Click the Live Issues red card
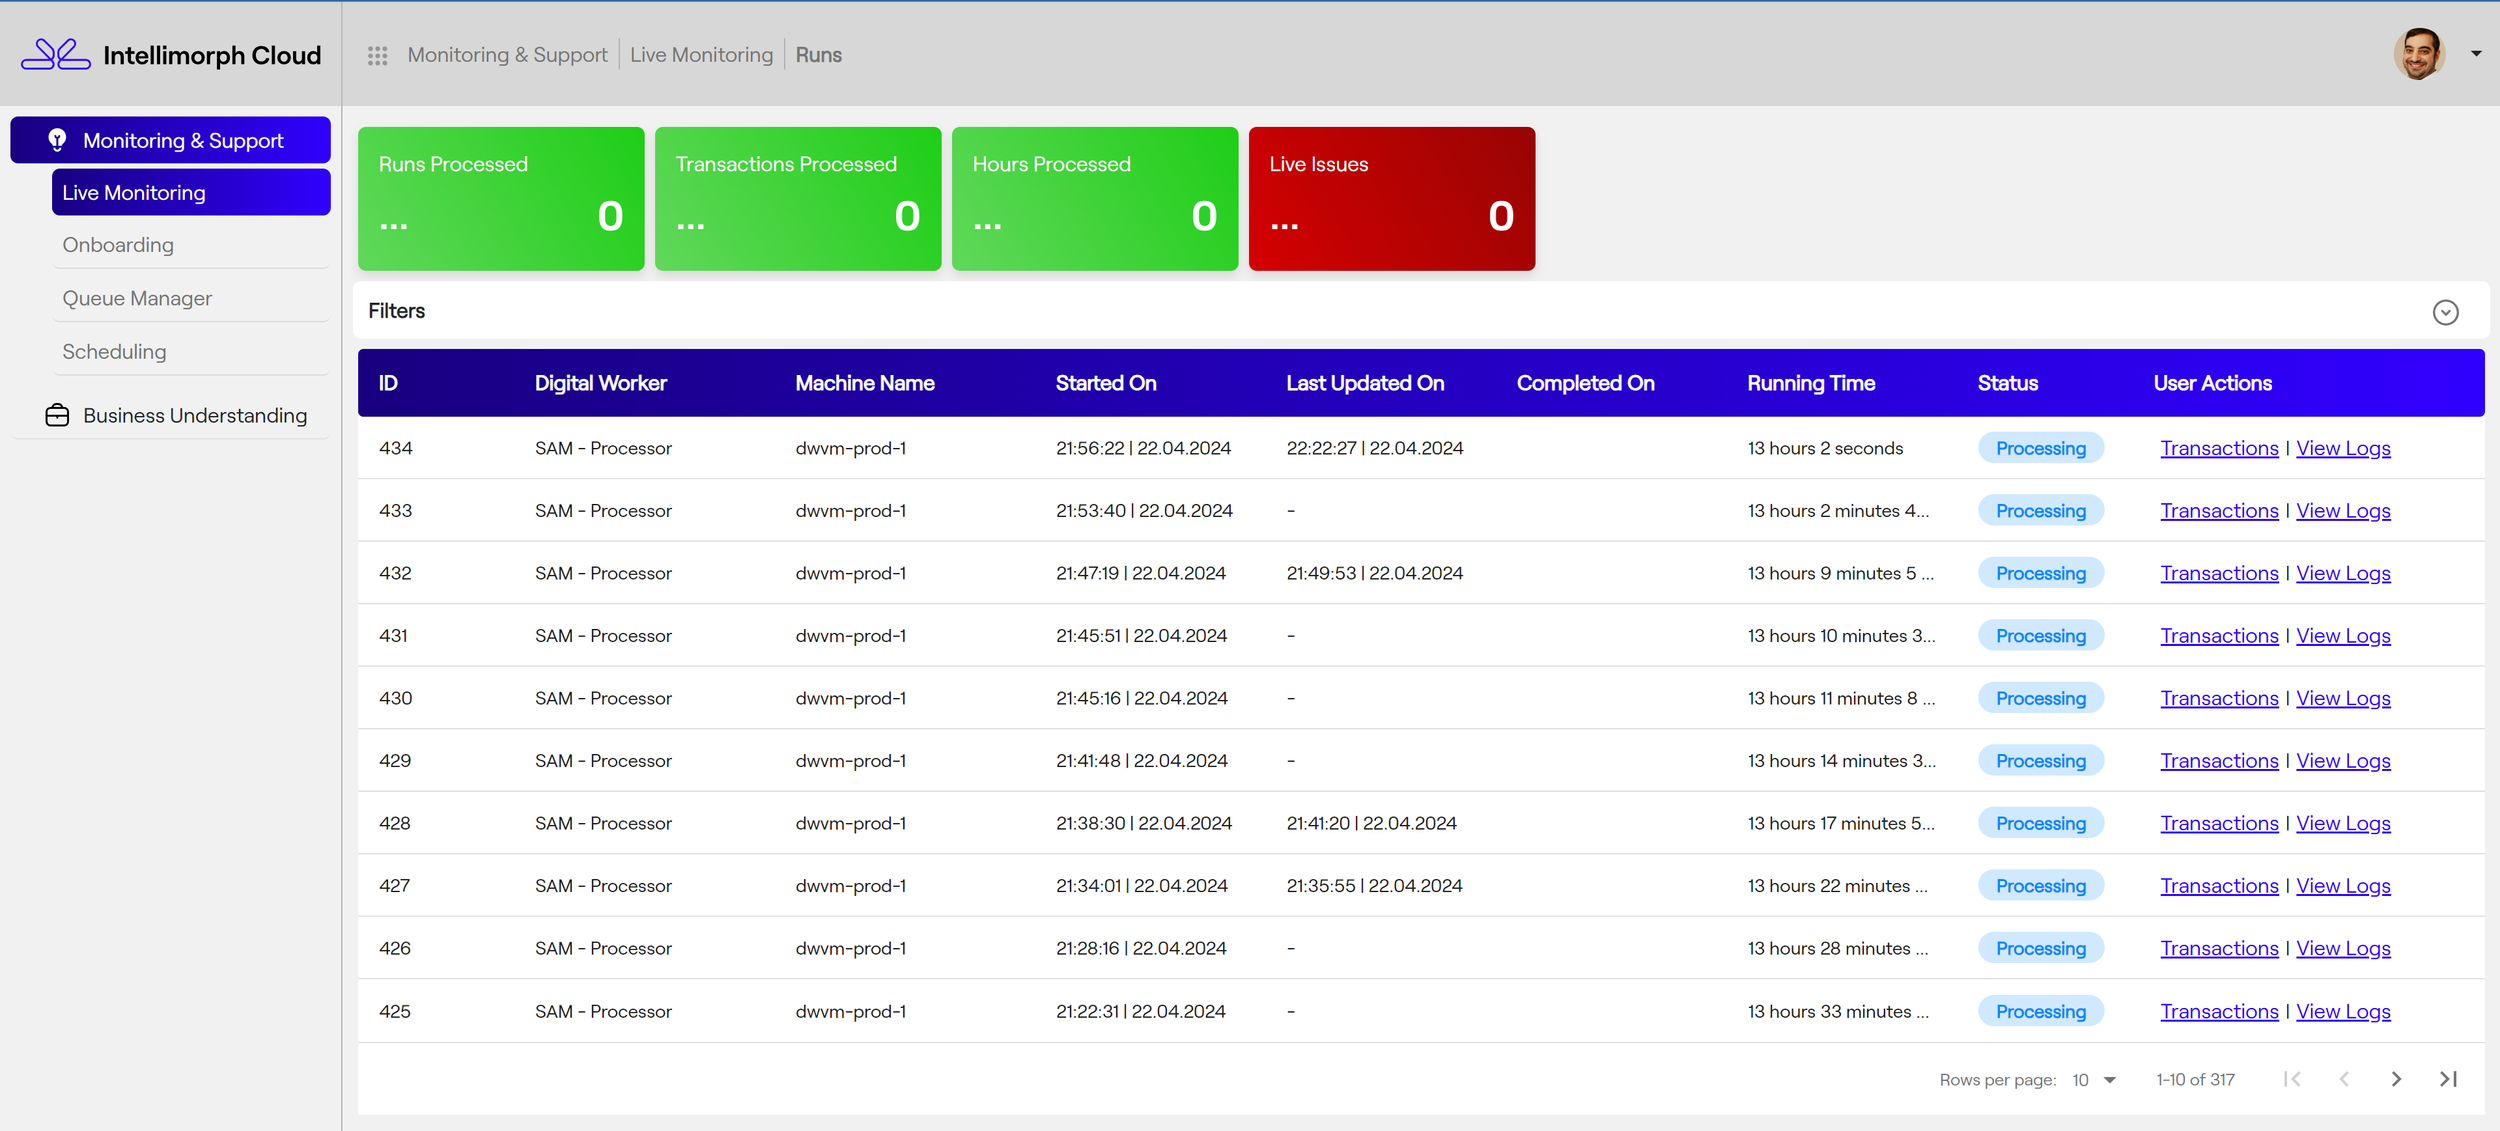Viewport: 2500px width, 1131px height. tap(1391, 198)
